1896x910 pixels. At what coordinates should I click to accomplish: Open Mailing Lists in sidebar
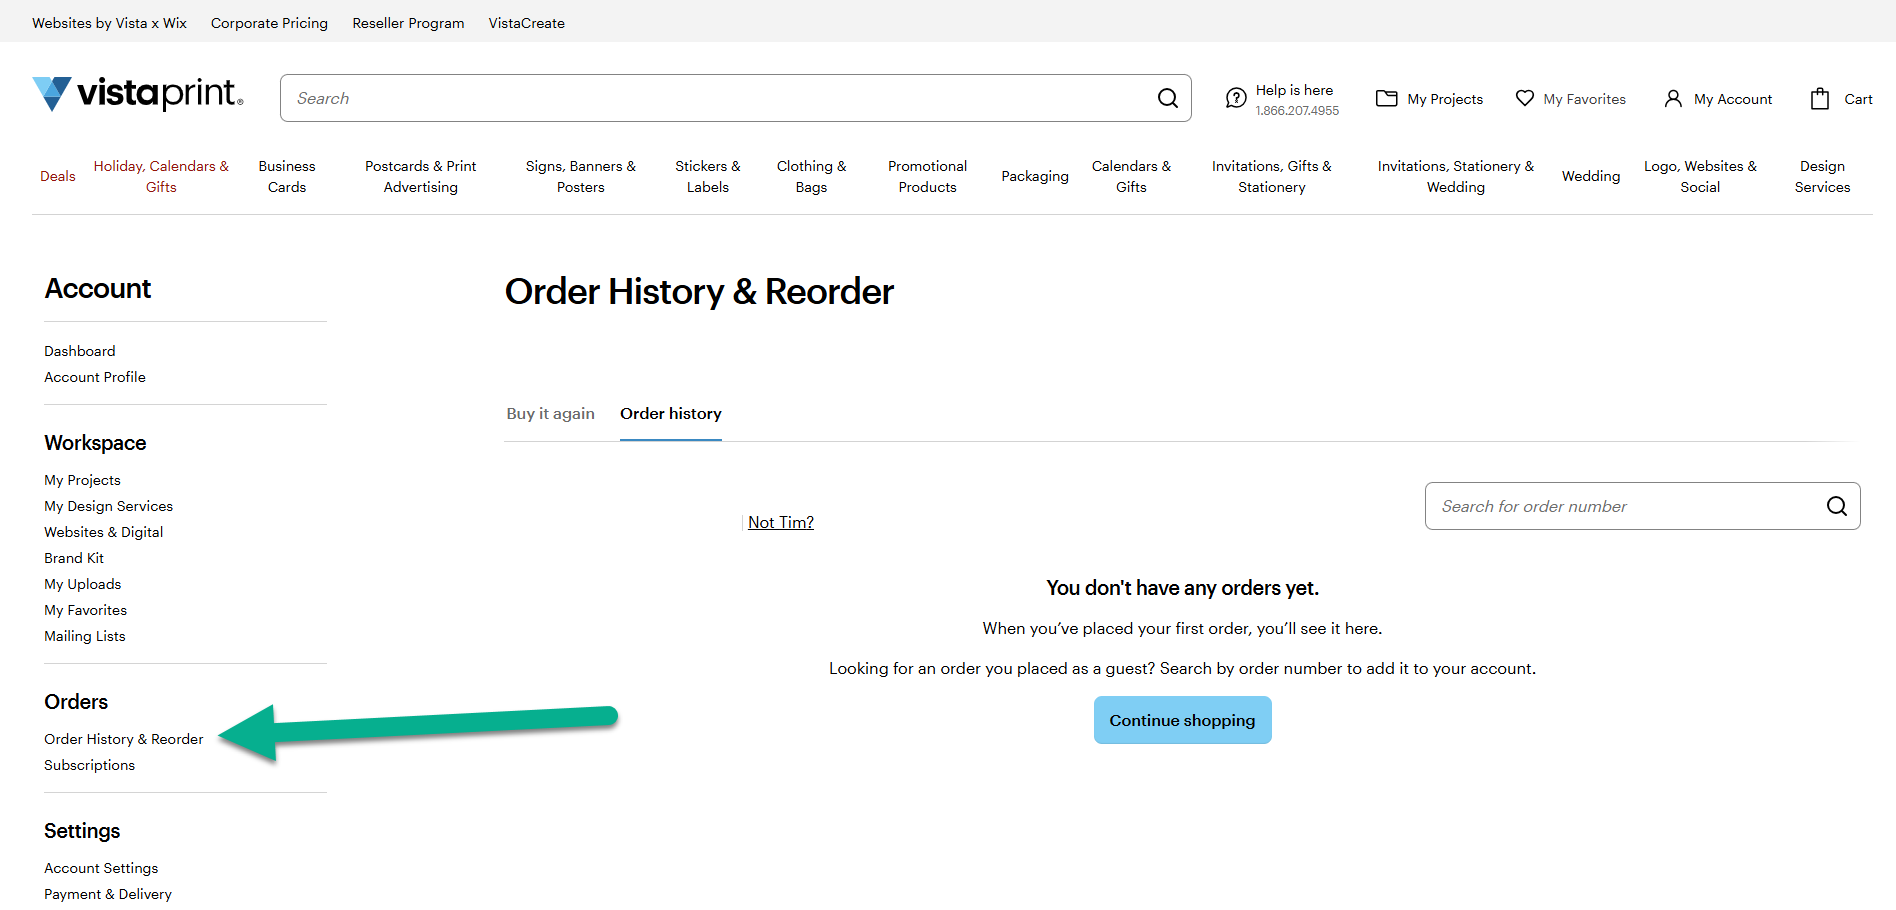(85, 636)
